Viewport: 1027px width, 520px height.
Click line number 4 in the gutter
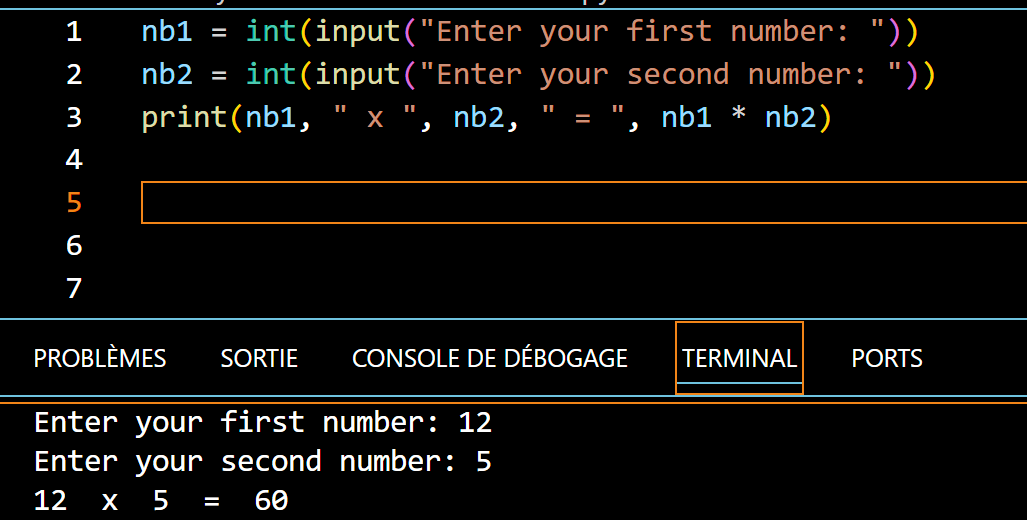click(x=74, y=160)
